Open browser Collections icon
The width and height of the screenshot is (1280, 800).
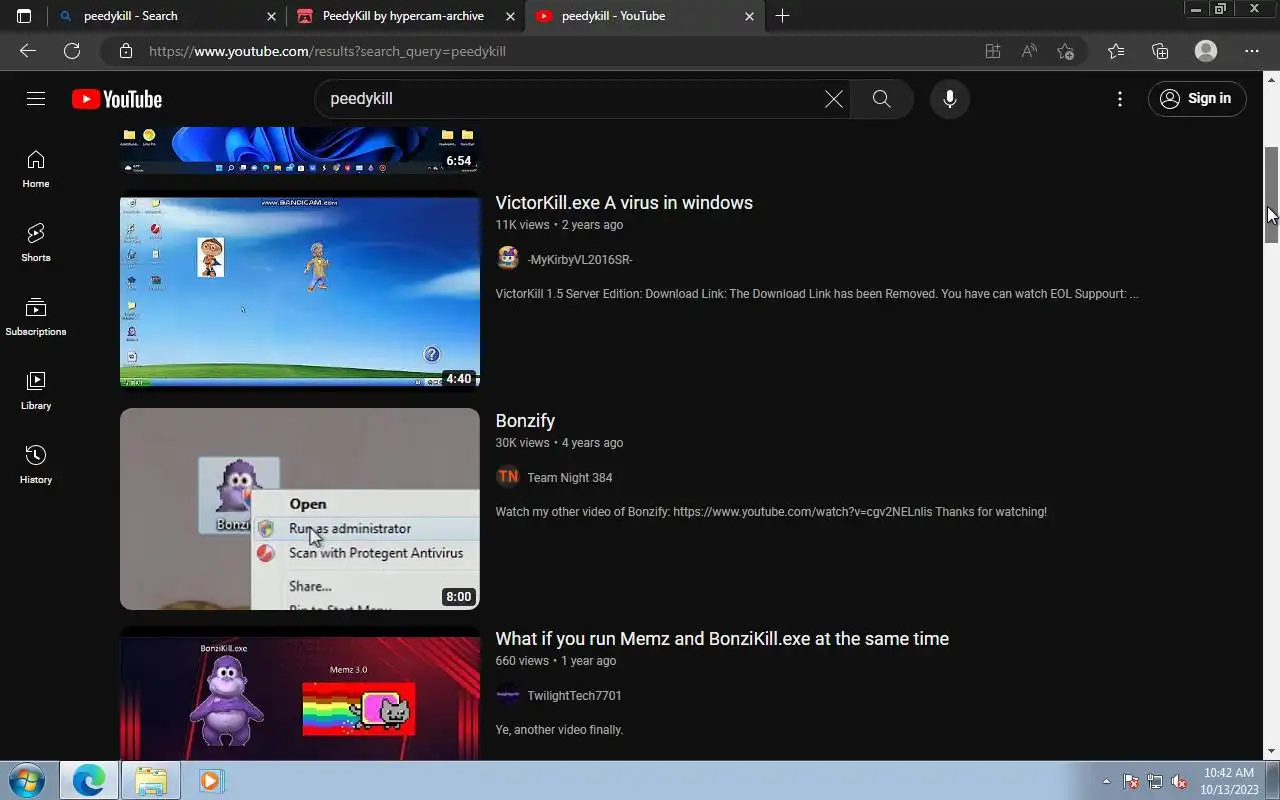tap(1160, 51)
